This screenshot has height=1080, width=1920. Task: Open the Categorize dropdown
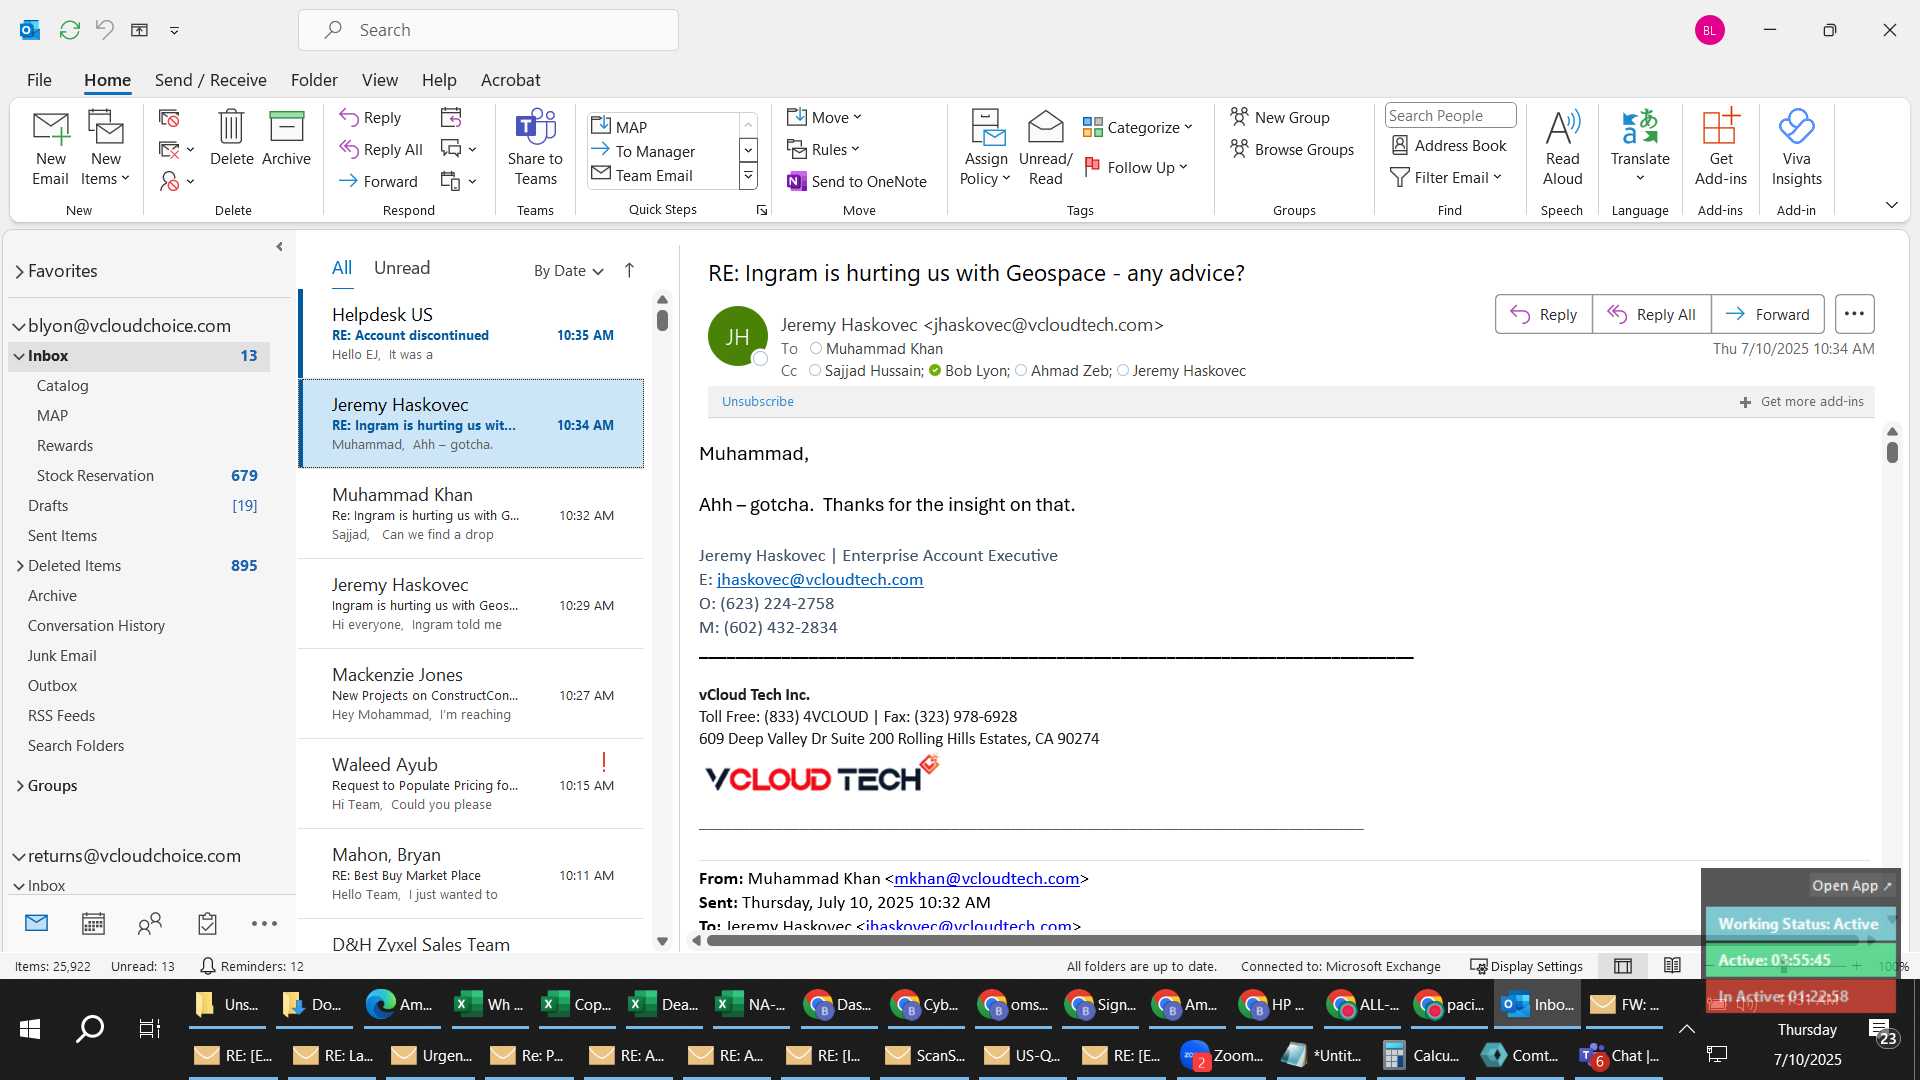click(x=1138, y=127)
